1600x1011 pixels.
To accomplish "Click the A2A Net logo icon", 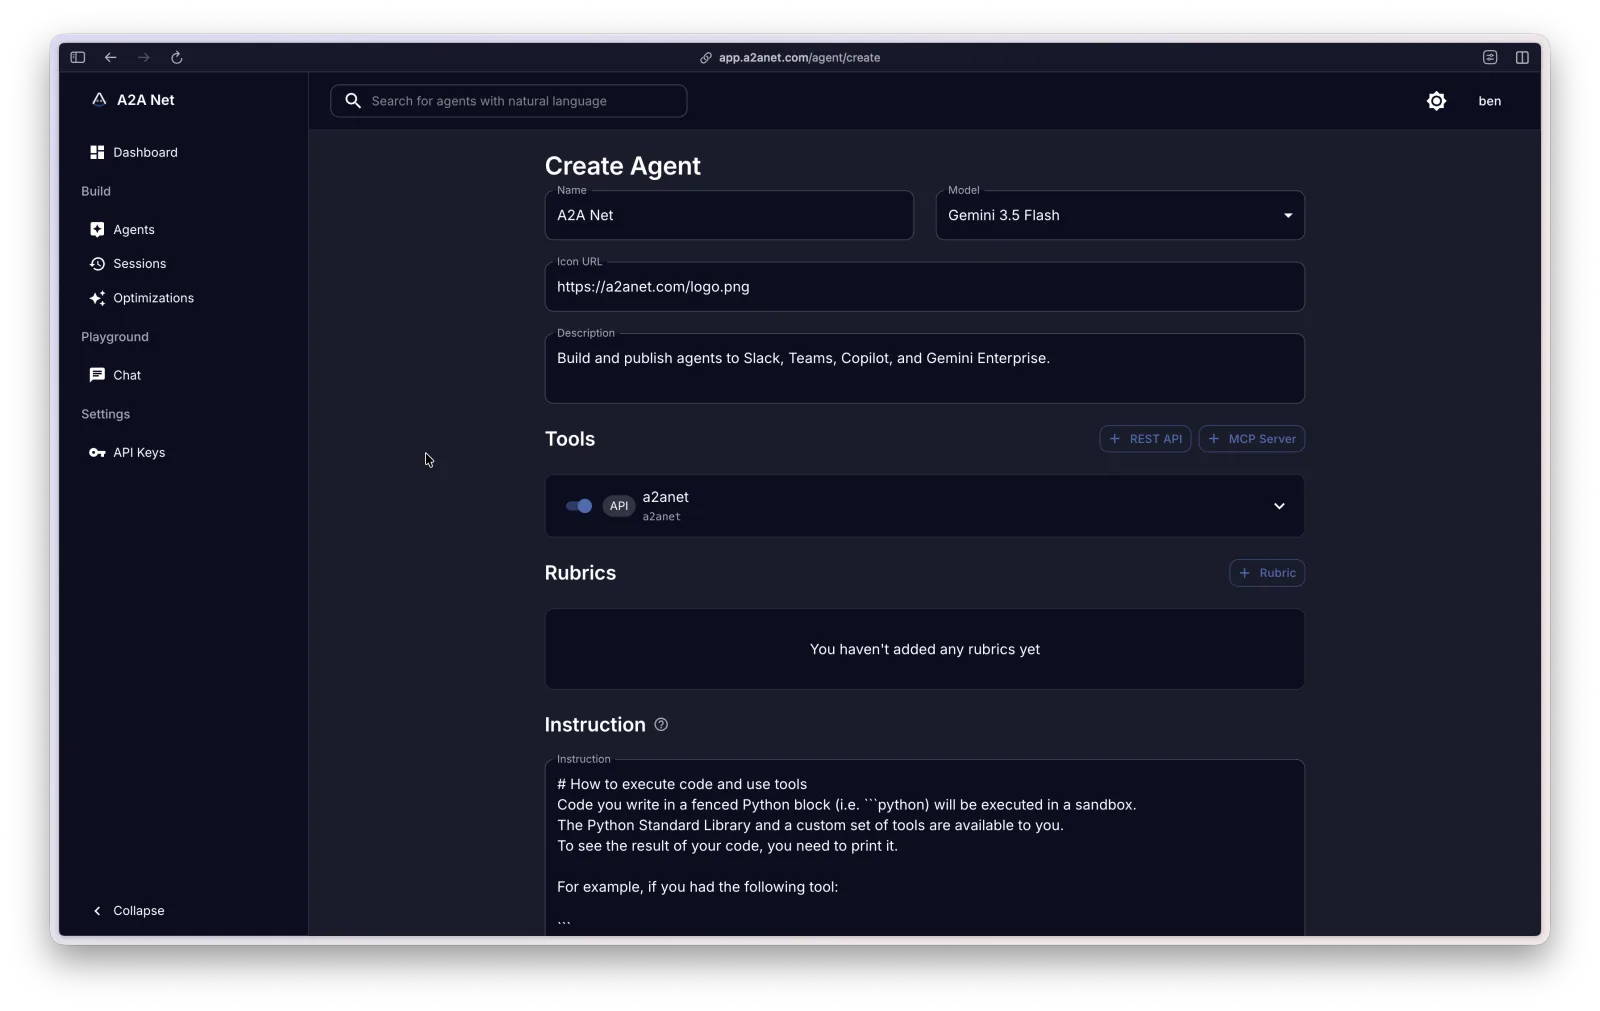I will point(99,99).
